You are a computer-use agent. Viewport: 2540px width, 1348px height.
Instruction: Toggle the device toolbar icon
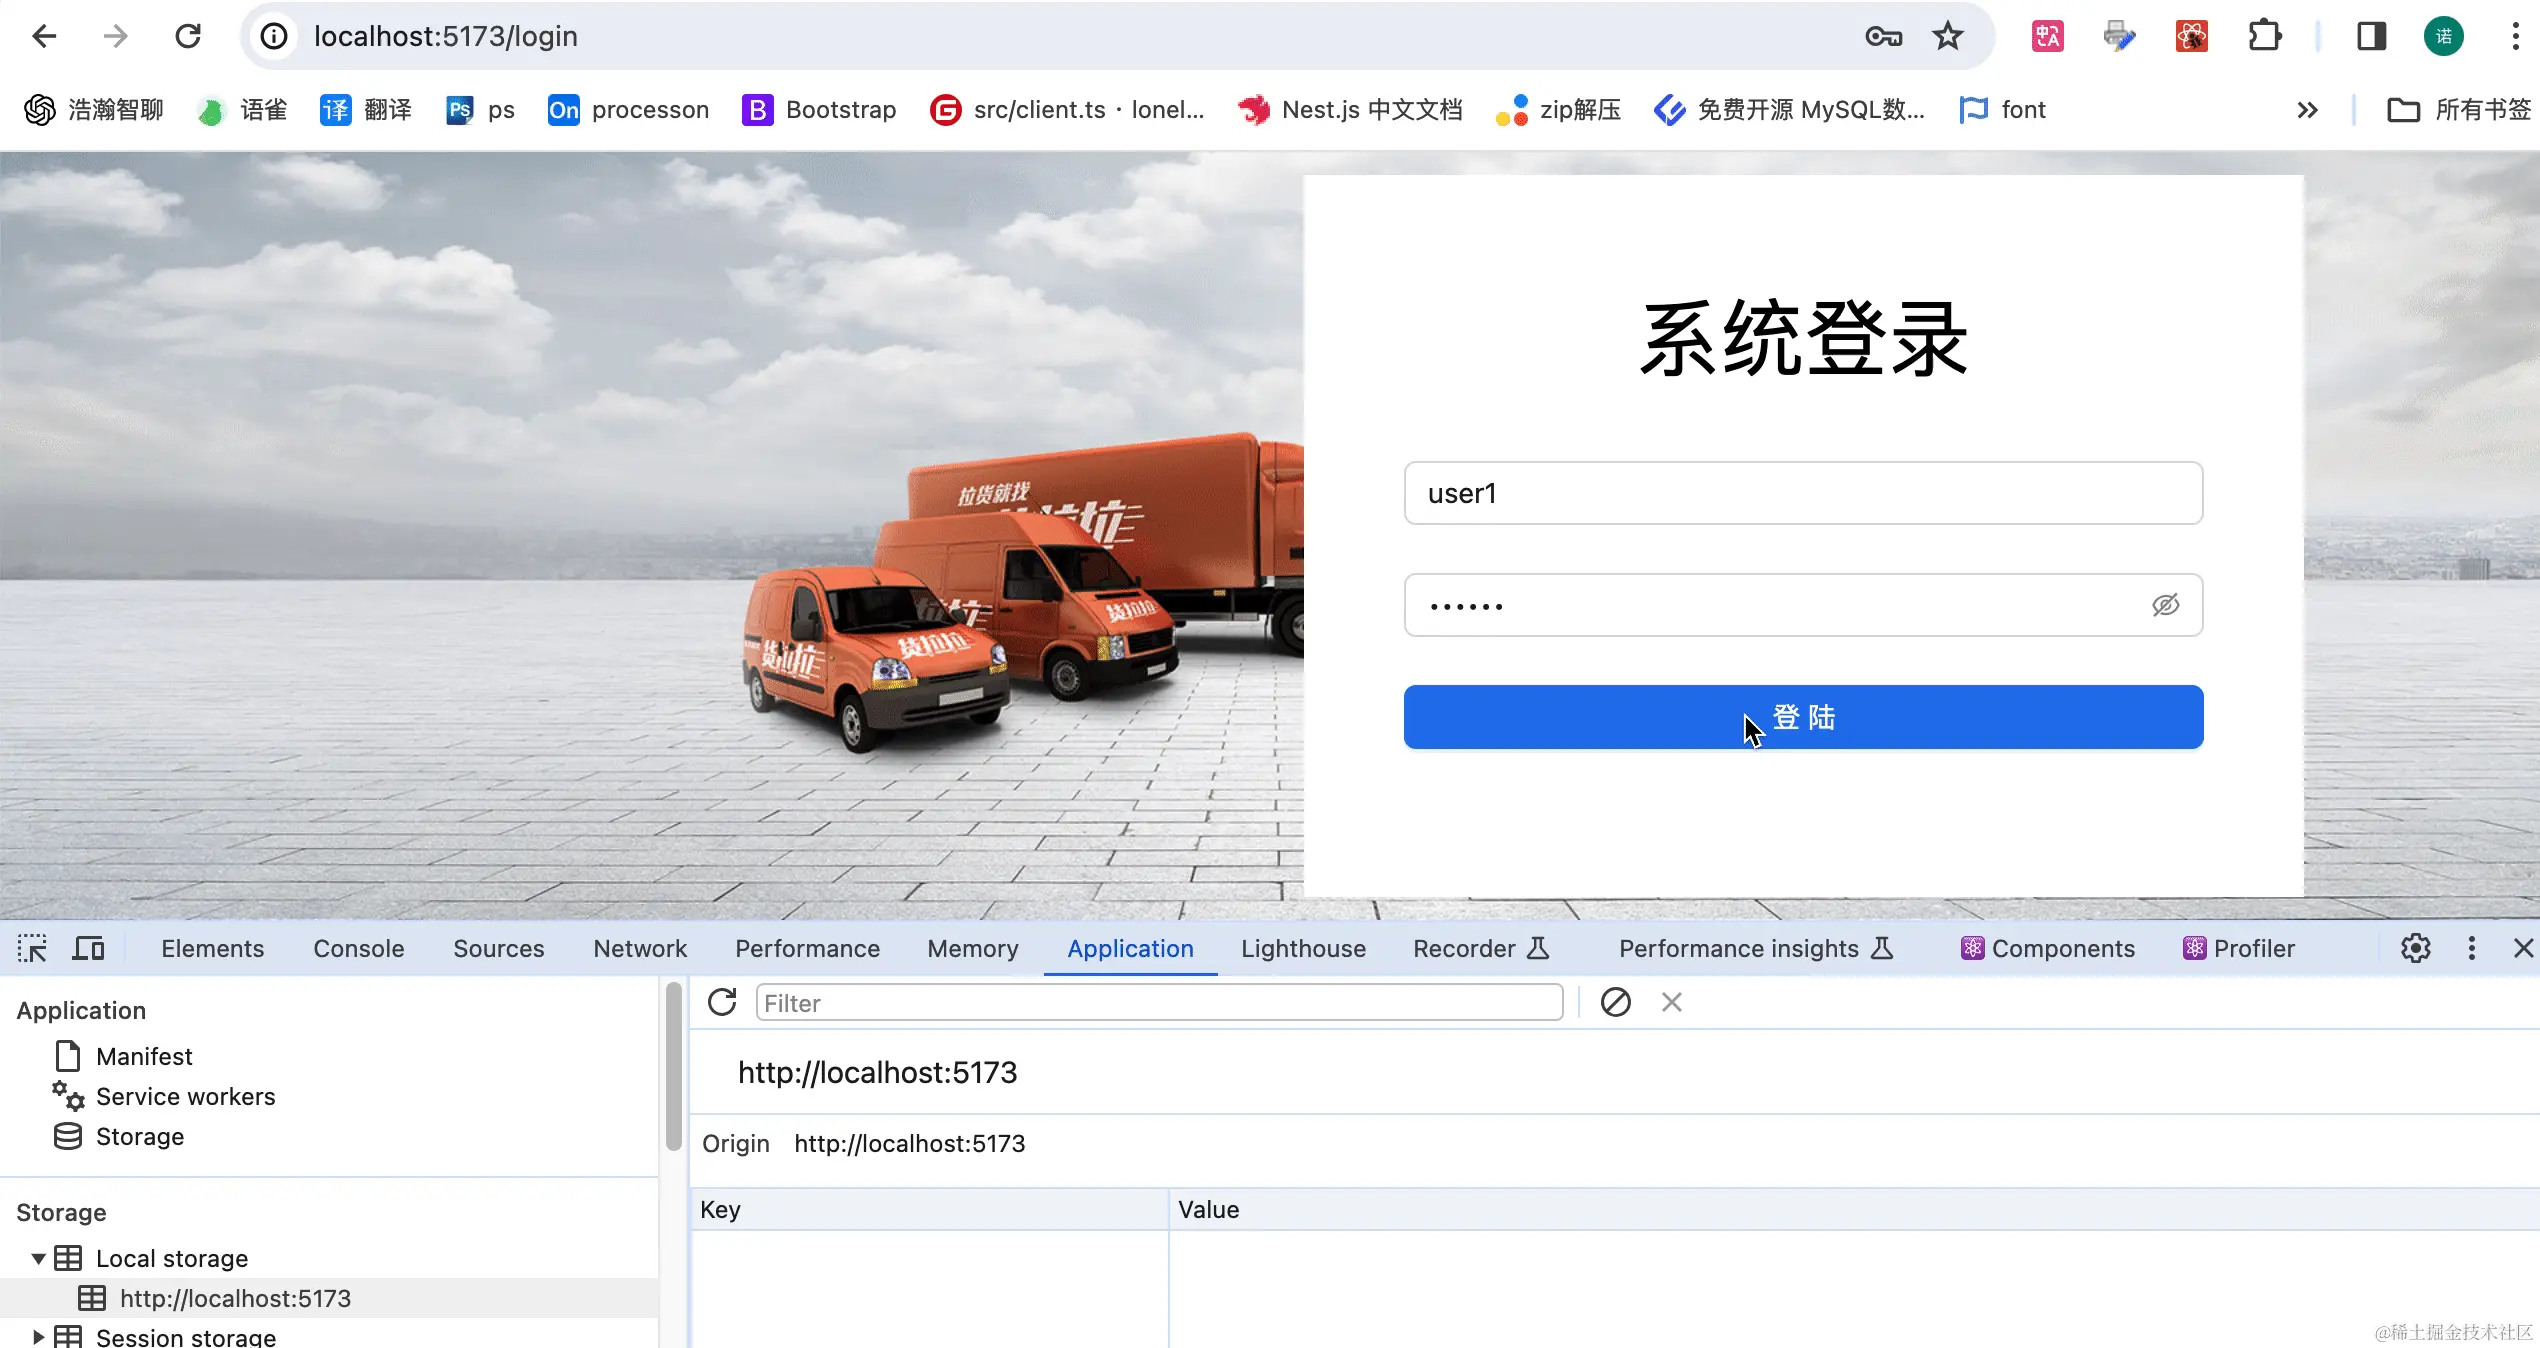[x=88, y=948]
